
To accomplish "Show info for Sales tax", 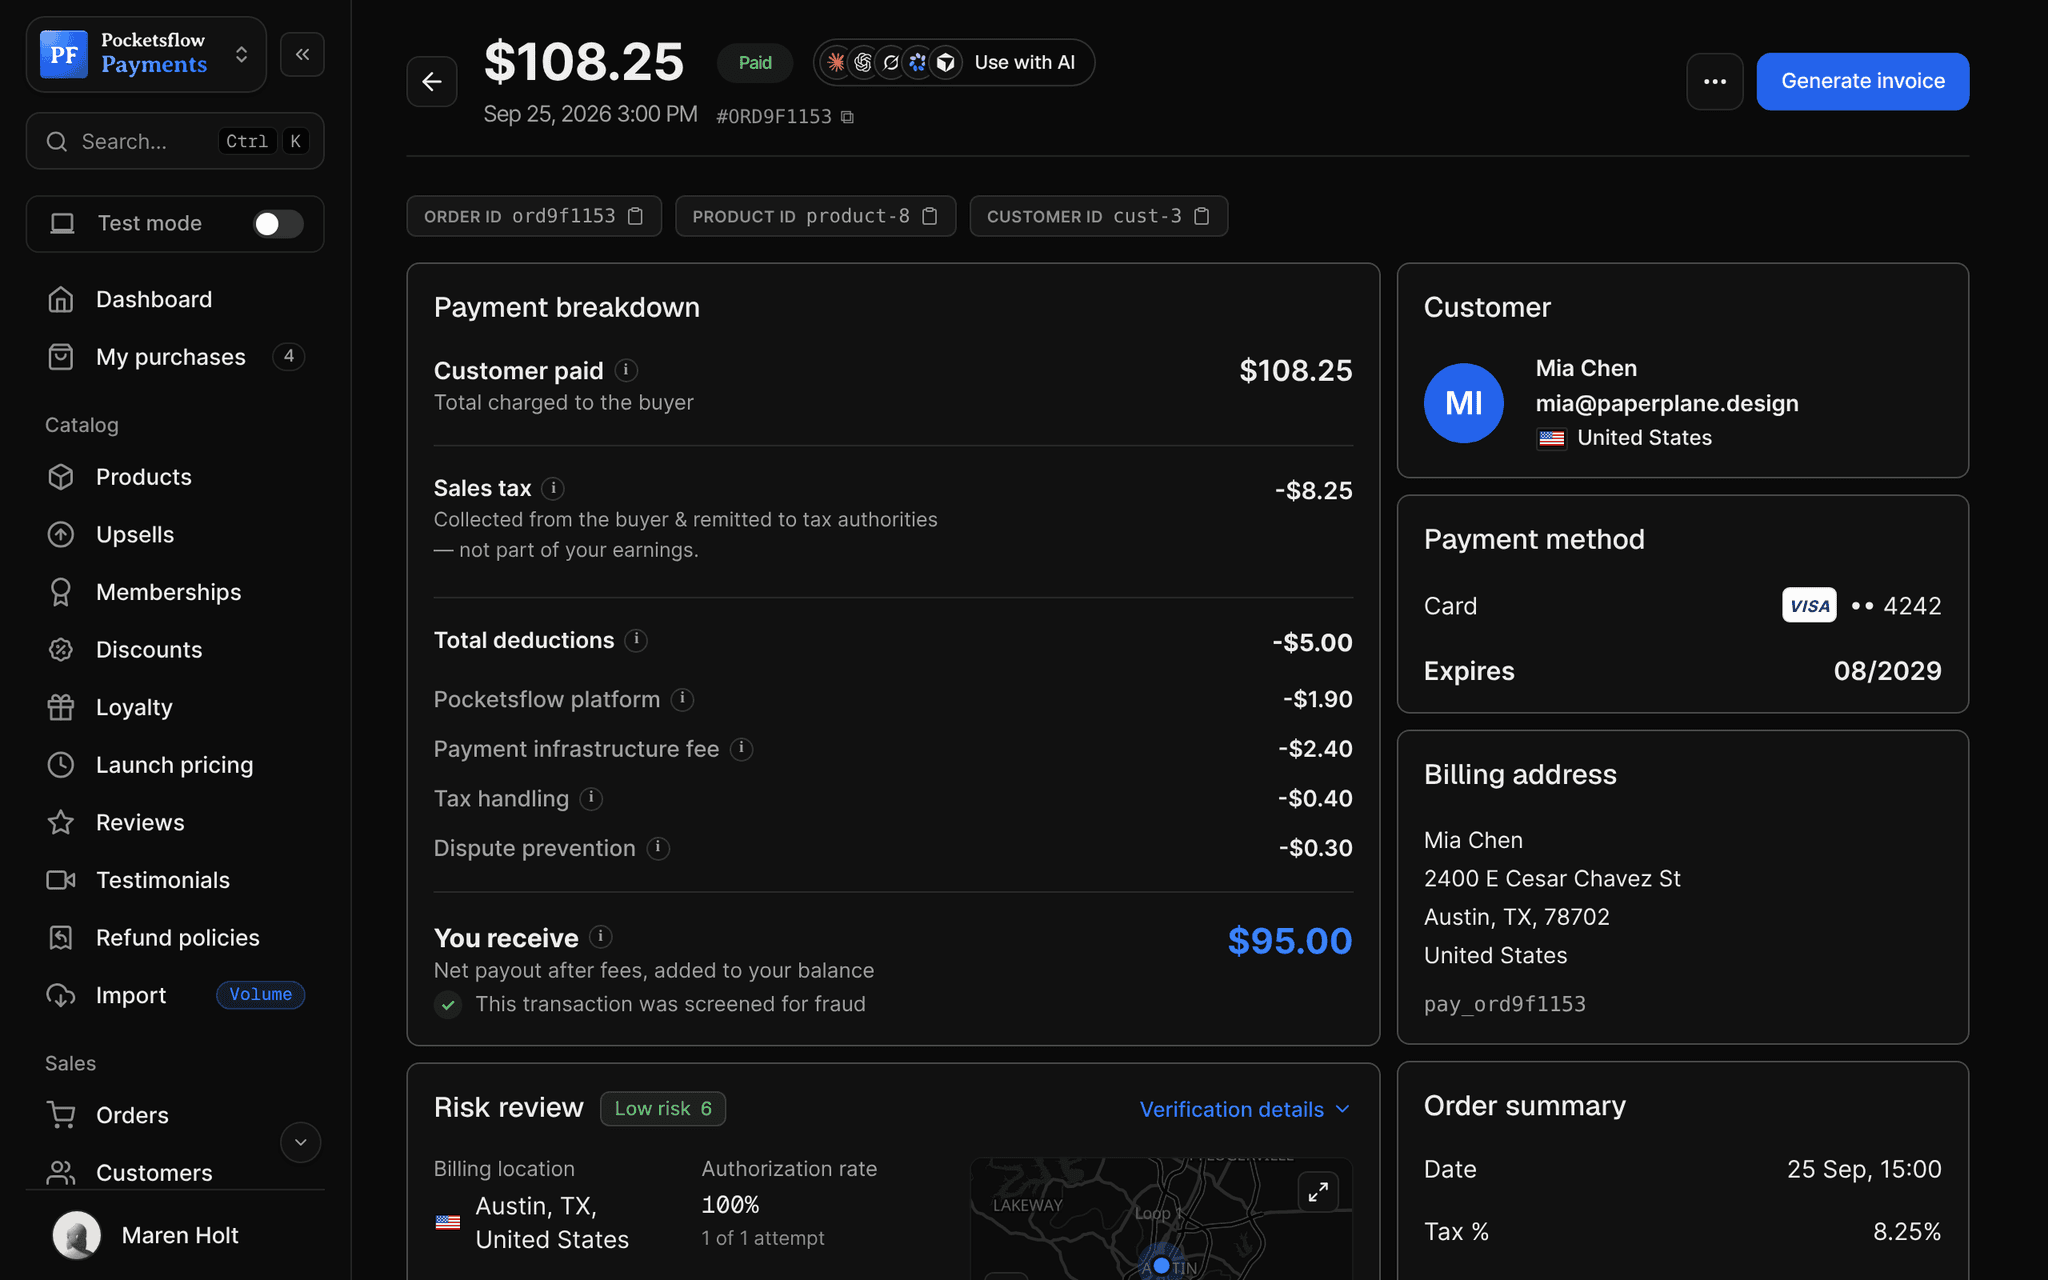I will (553, 488).
